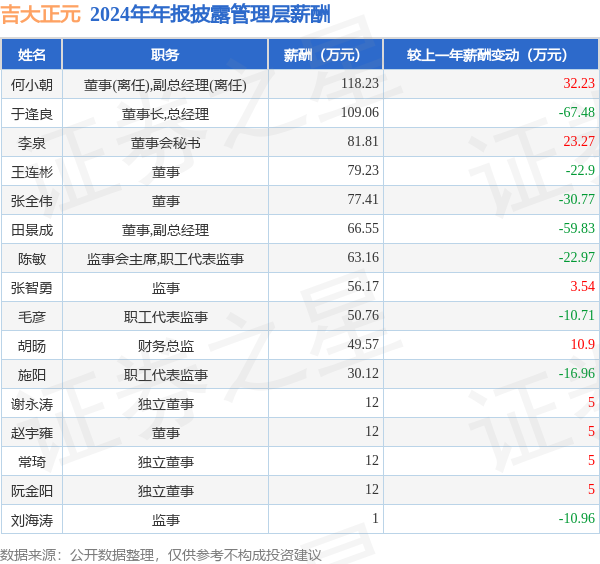Click salary value 49.57
600x564 pixels.
(363, 344)
